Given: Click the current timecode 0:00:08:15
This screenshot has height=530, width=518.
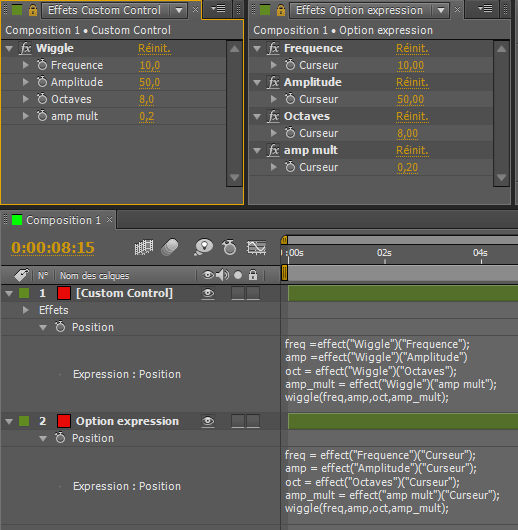Looking at the screenshot, I should (53, 247).
